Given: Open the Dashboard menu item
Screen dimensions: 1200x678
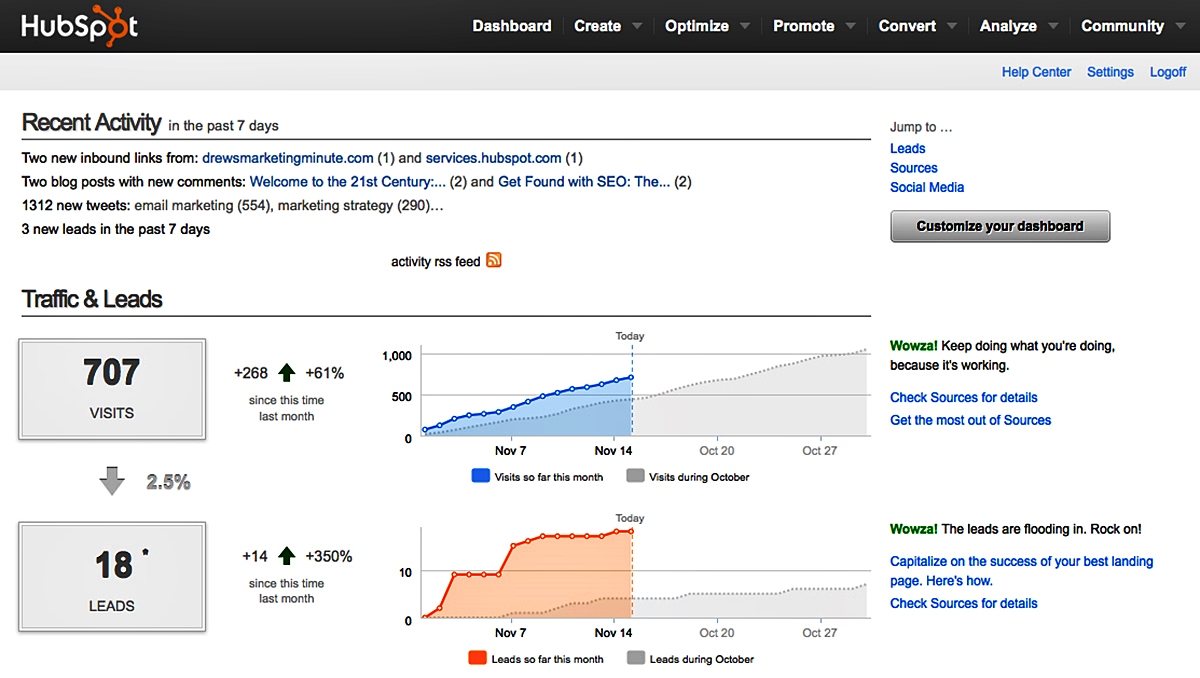Looking at the screenshot, I should click(x=511, y=26).
